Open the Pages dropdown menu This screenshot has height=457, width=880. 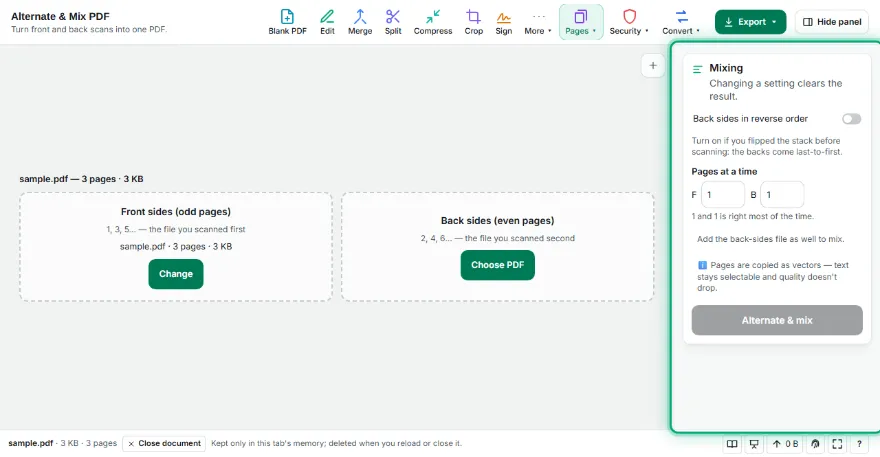tap(581, 22)
